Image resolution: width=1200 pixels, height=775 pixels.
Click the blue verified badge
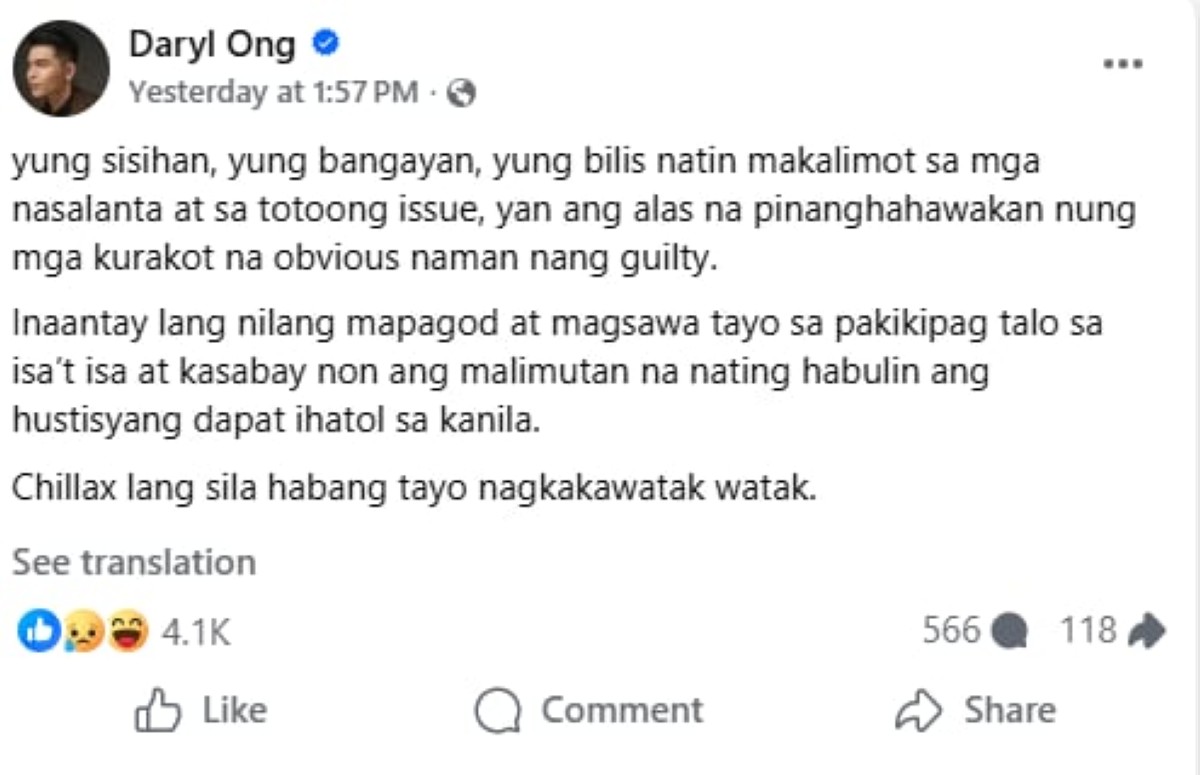click(x=326, y=43)
